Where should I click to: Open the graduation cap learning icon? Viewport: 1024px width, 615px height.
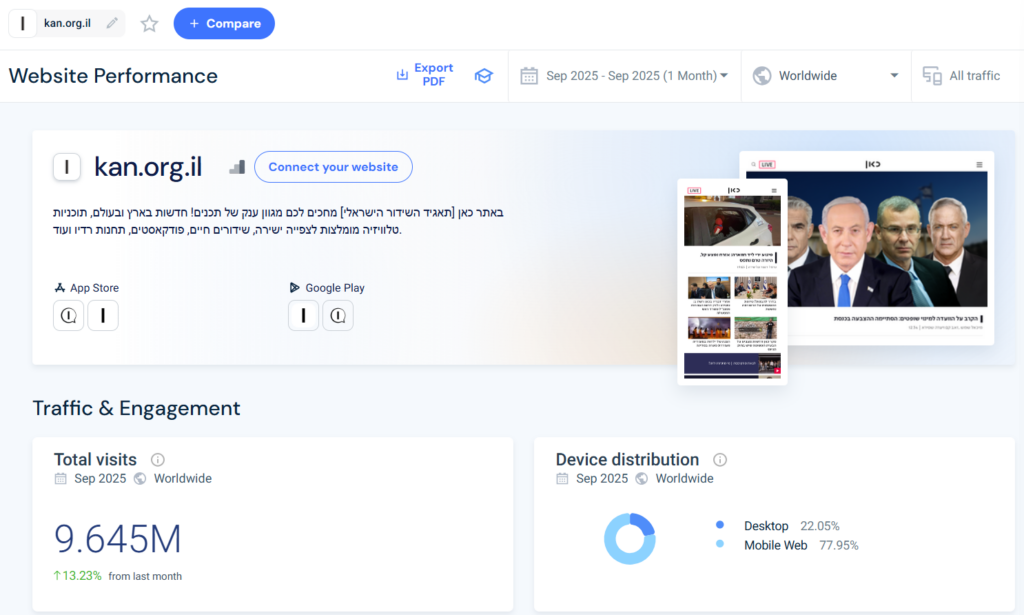click(483, 76)
